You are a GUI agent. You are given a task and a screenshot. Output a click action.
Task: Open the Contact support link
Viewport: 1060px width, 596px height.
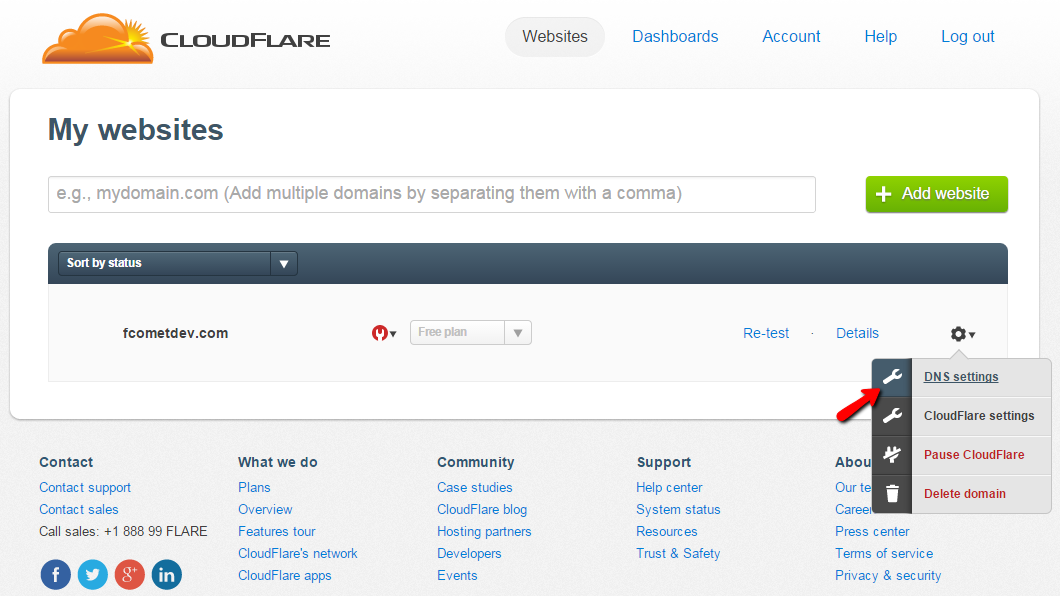(x=85, y=487)
